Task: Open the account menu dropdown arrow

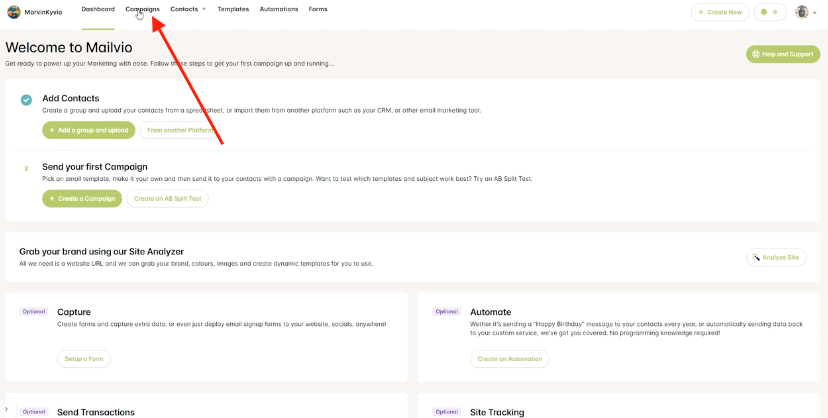Action: click(815, 13)
